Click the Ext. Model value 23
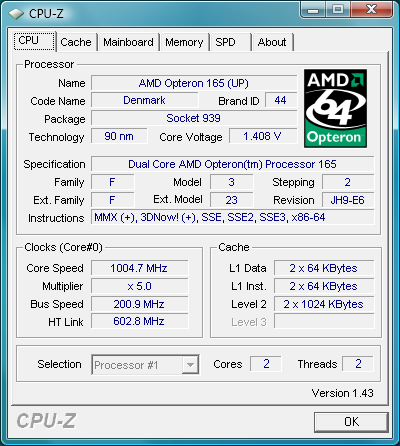This screenshot has width=400, height=446. (x=232, y=200)
